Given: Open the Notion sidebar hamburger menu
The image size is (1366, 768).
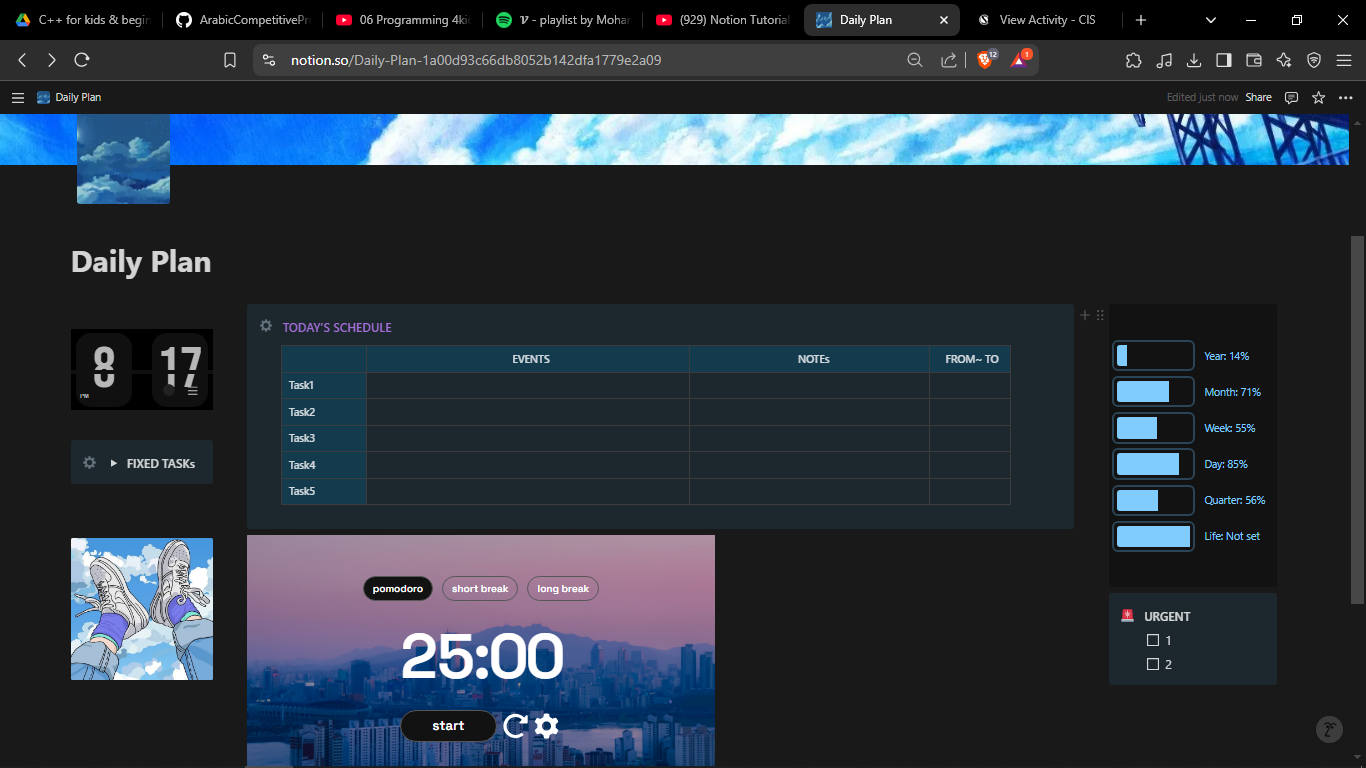Looking at the screenshot, I should [x=17, y=97].
